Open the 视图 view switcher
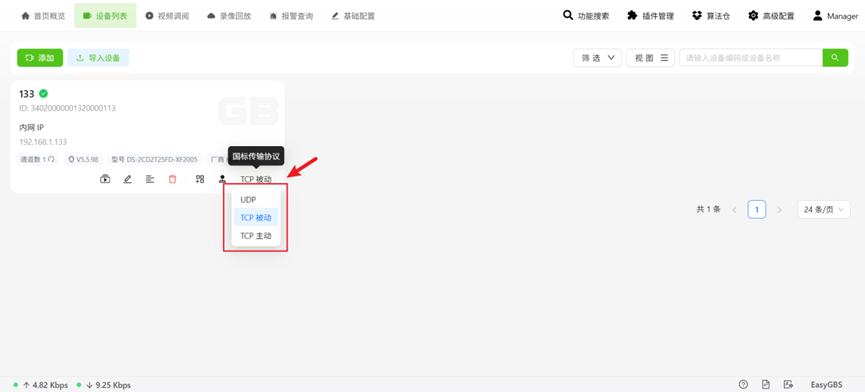Image resolution: width=865 pixels, height=392 pixels. tap(650, 58)
